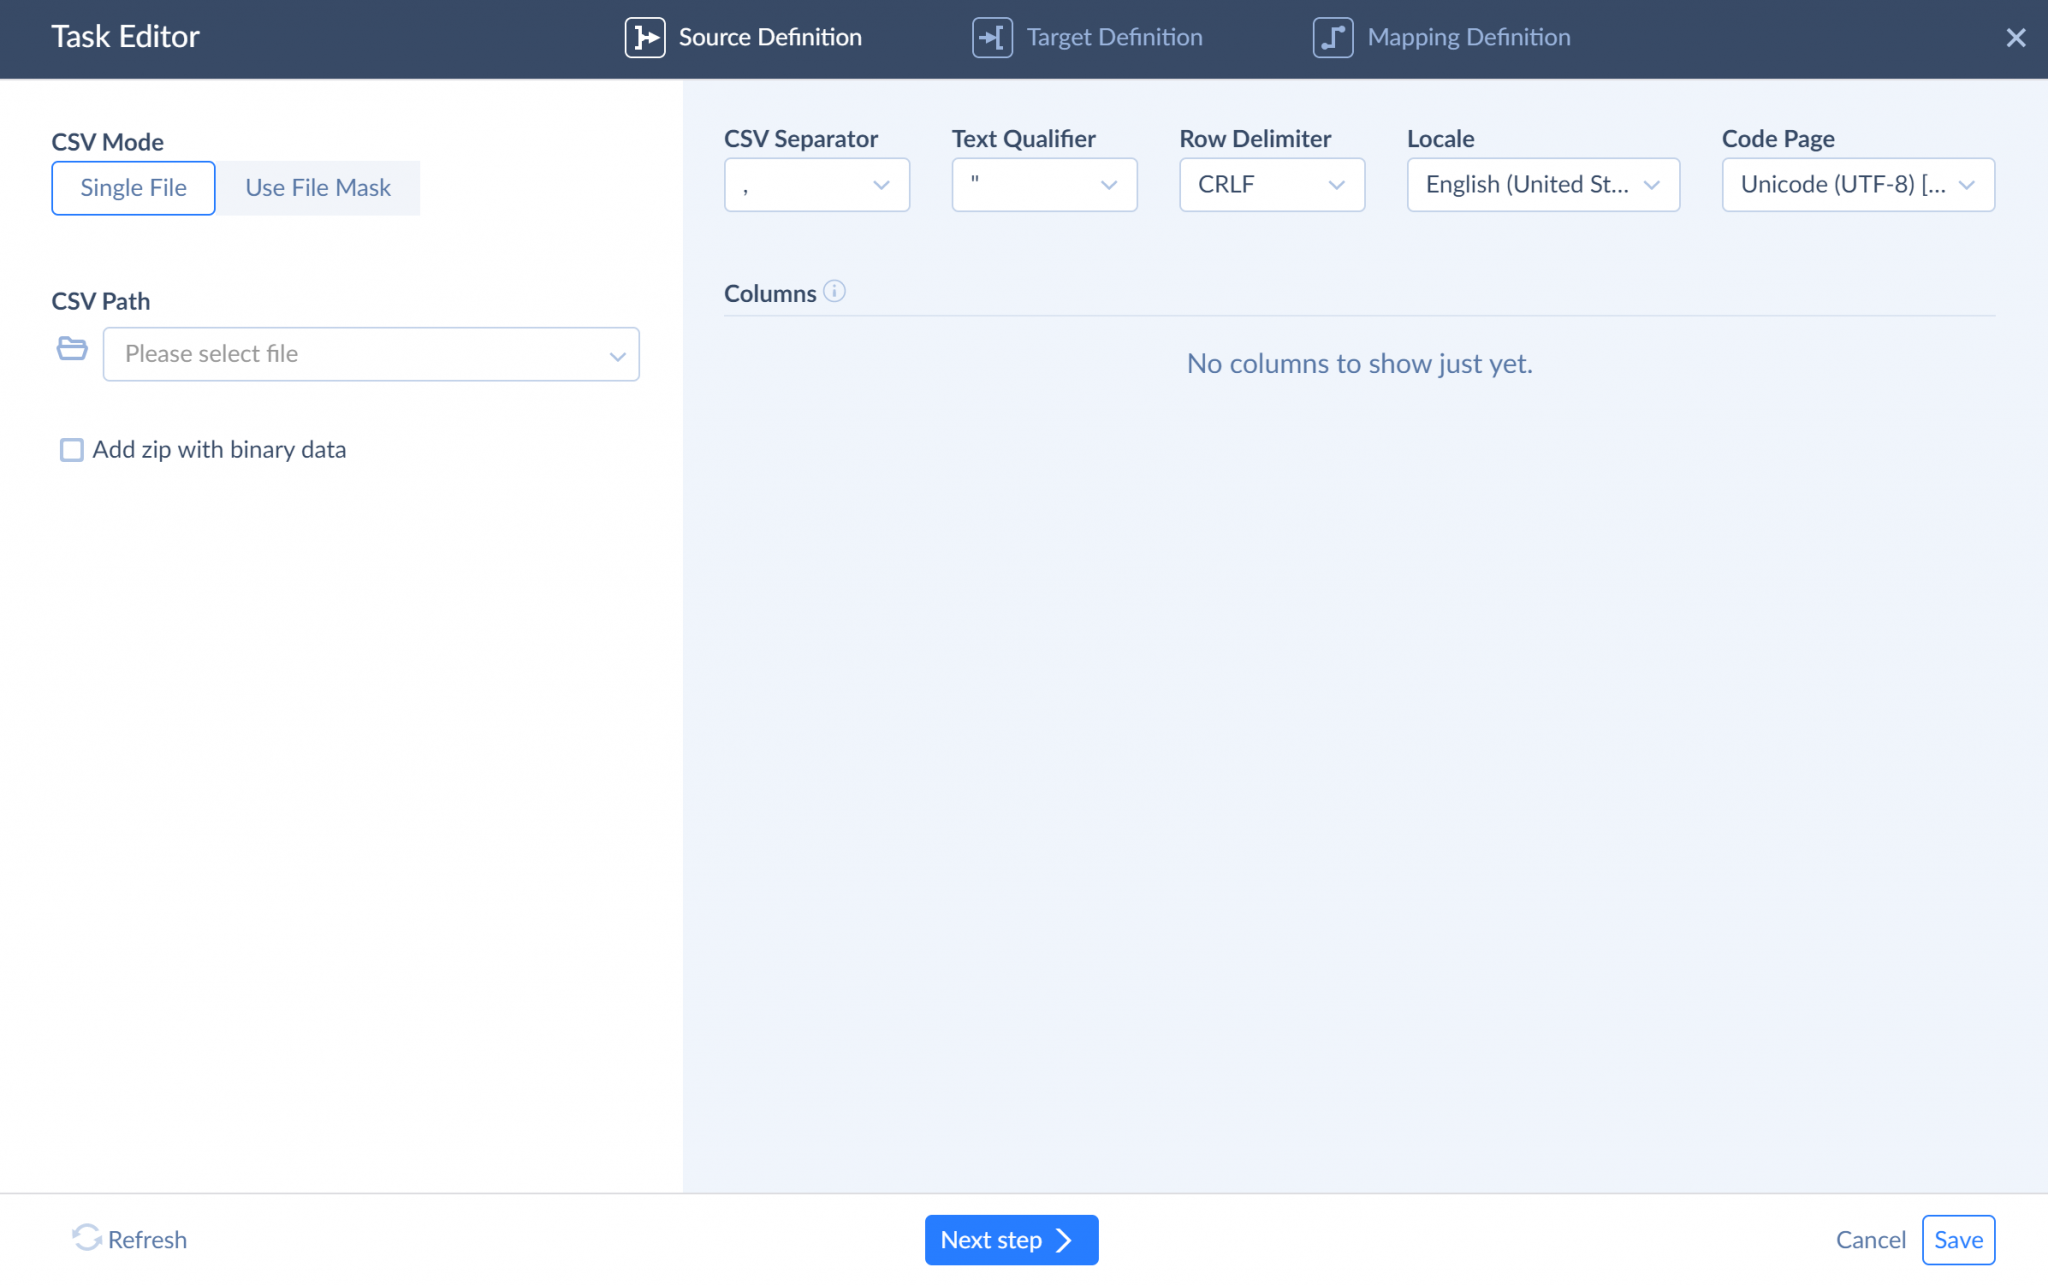Select Single File CSV mode
Screen dimensions: 2048x1285
coord(133,188)
